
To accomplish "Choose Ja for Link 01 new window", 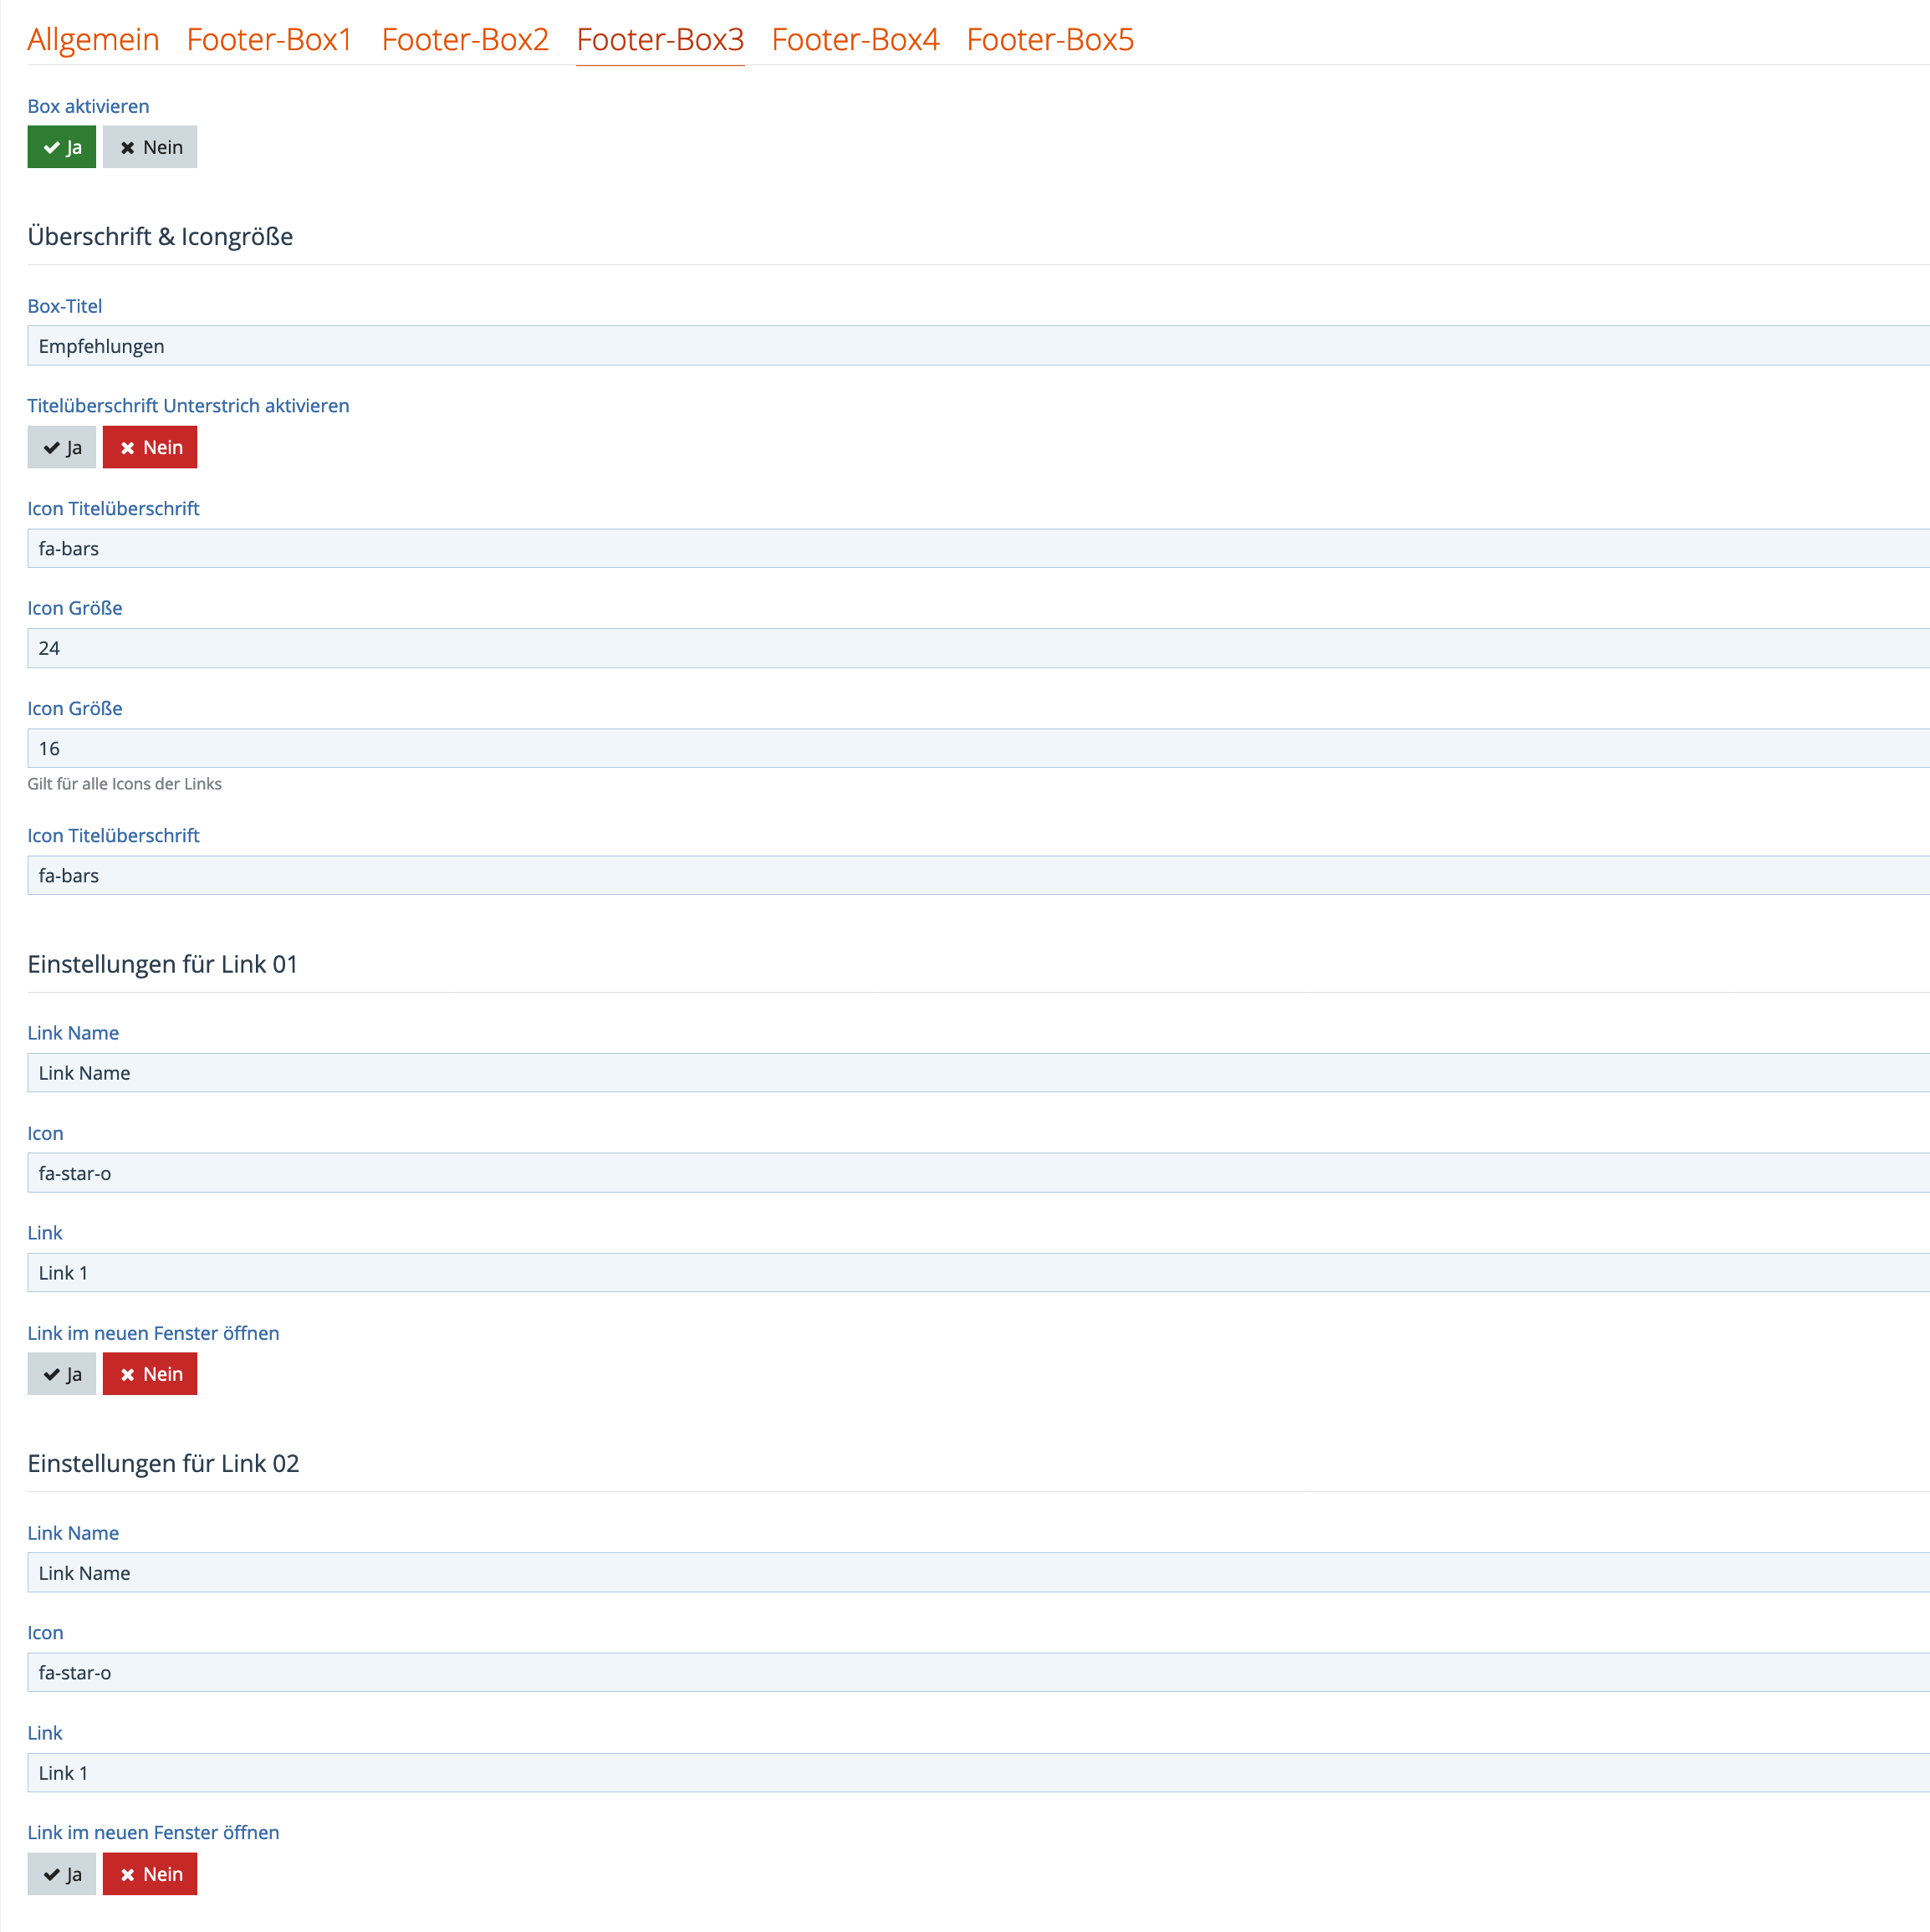I will [62, 1374].
